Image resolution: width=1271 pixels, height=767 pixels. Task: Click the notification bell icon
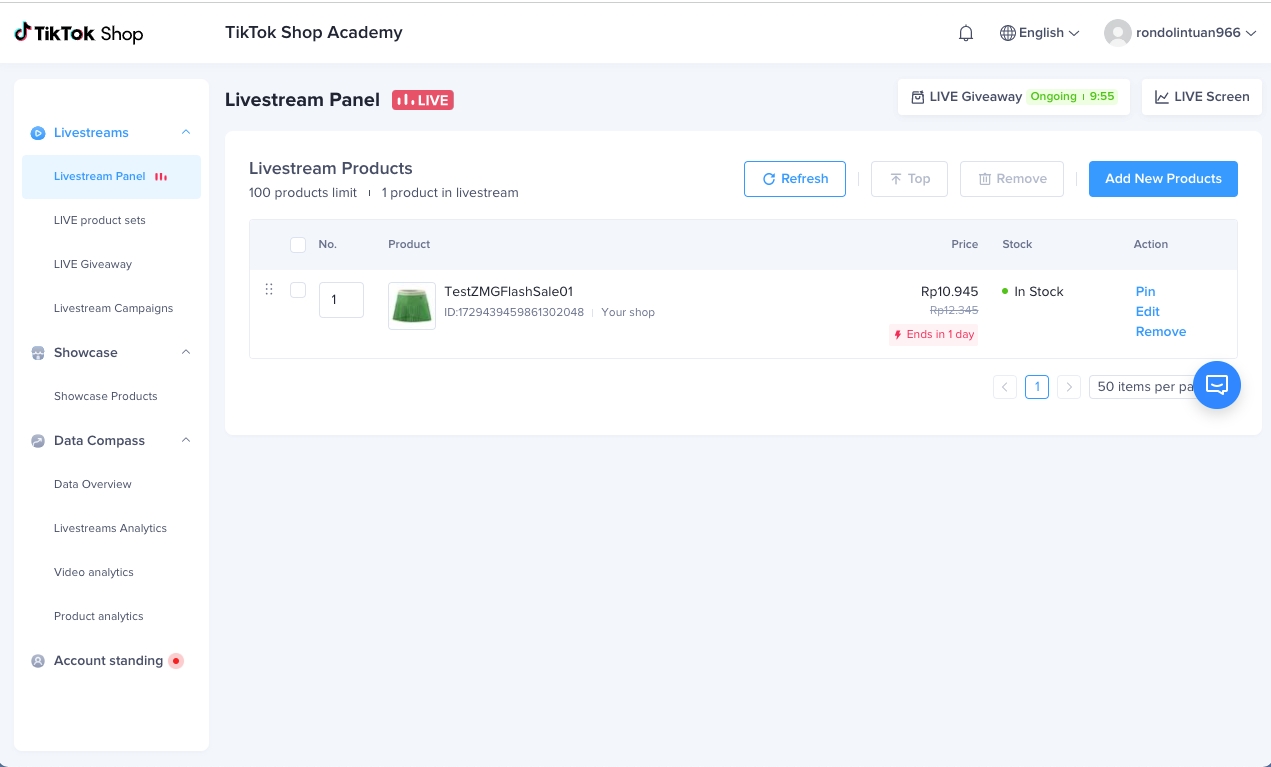[x=966, y=33]
